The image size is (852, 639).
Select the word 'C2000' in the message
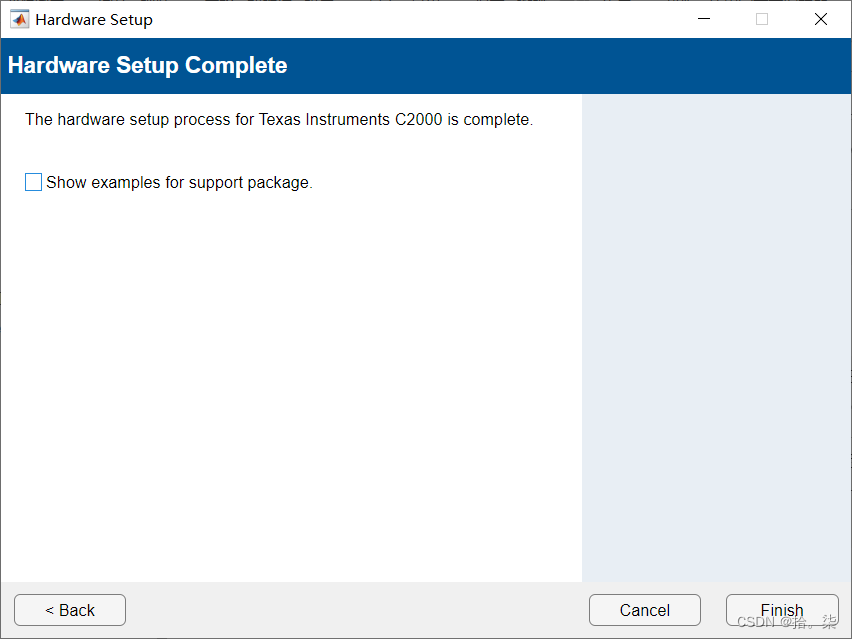[418, 120]
